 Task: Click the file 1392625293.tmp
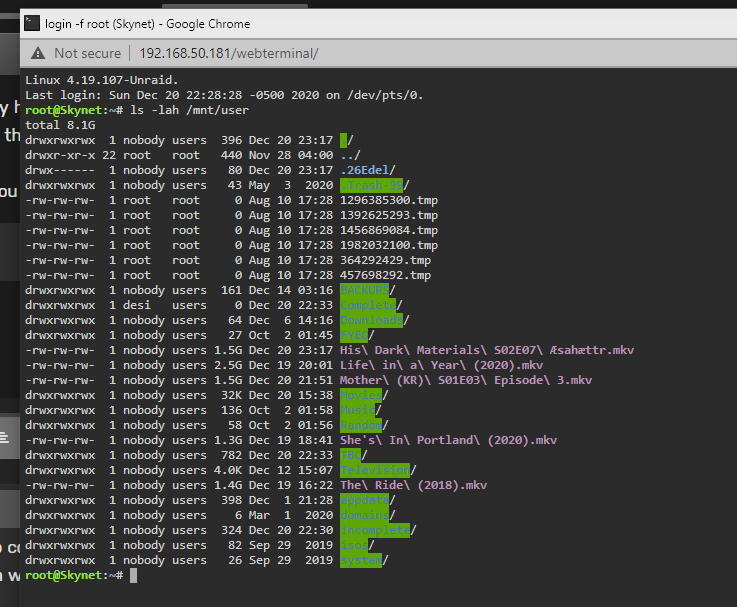coord(389,215)
